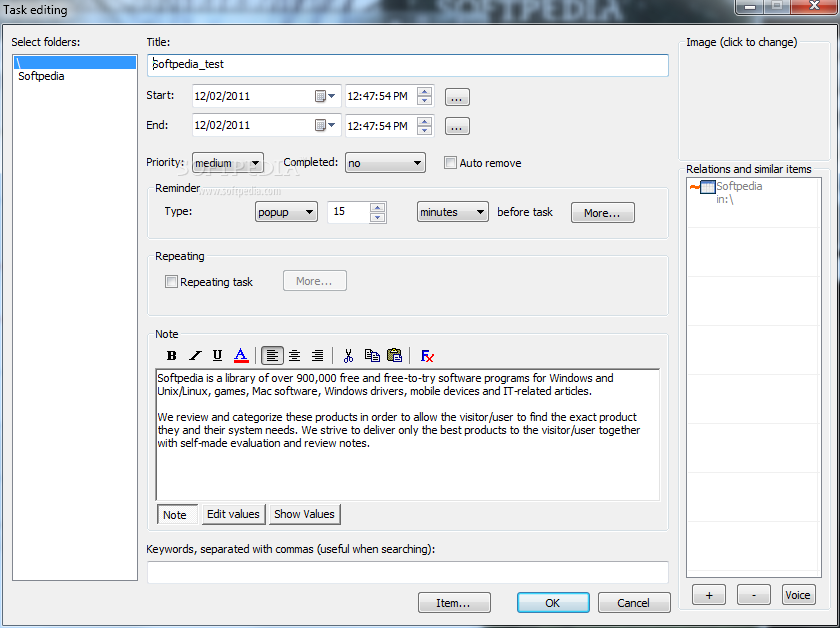Cut selected note text
840x628 pixels.
(348, 355)
